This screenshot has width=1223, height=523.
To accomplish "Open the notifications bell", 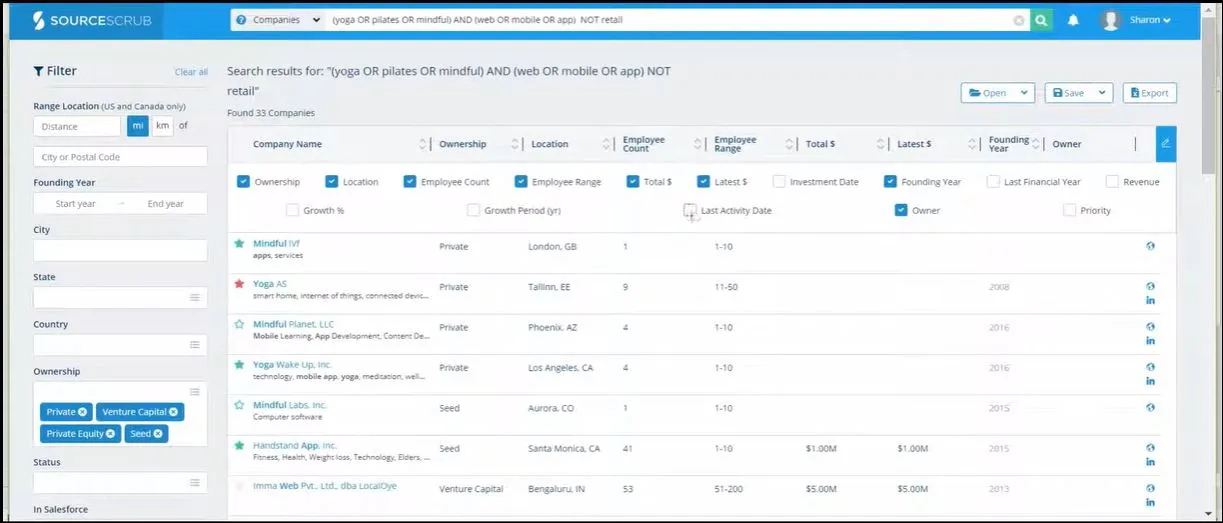I will coord(1073,20).
